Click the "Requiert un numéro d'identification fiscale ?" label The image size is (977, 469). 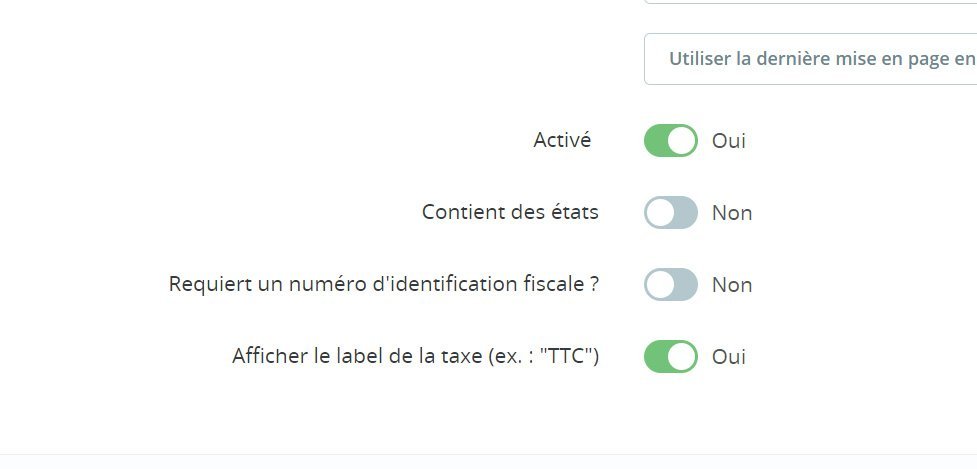(384, 284)
